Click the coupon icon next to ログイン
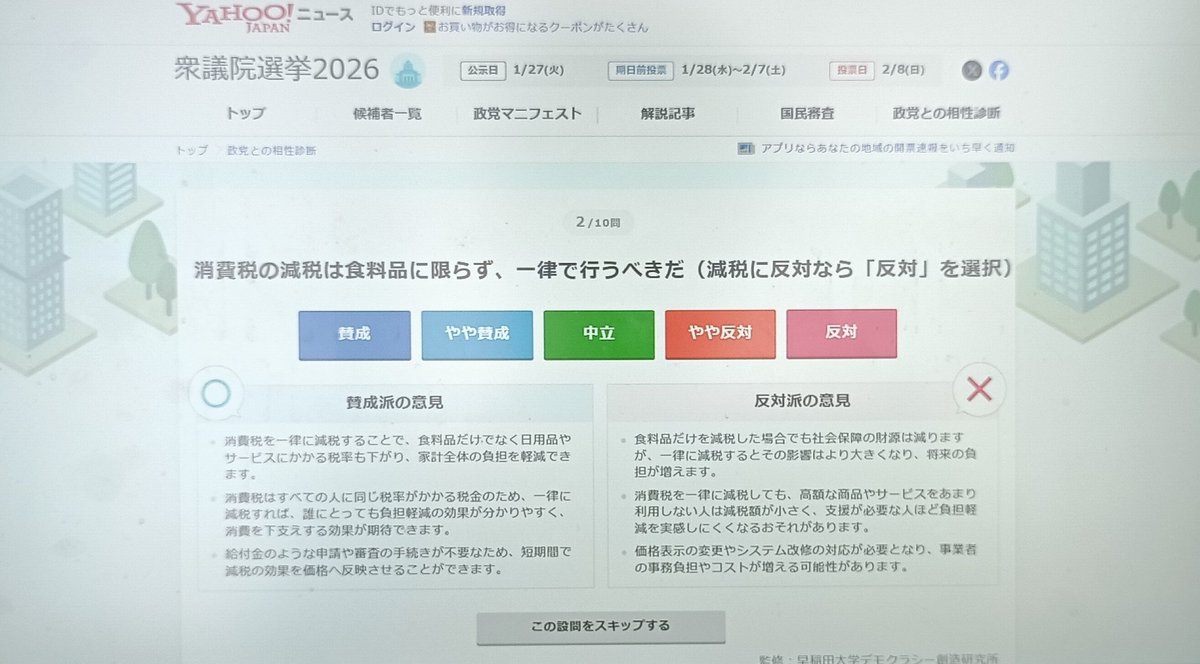1200x664 pixels. [x=429, y=27]
